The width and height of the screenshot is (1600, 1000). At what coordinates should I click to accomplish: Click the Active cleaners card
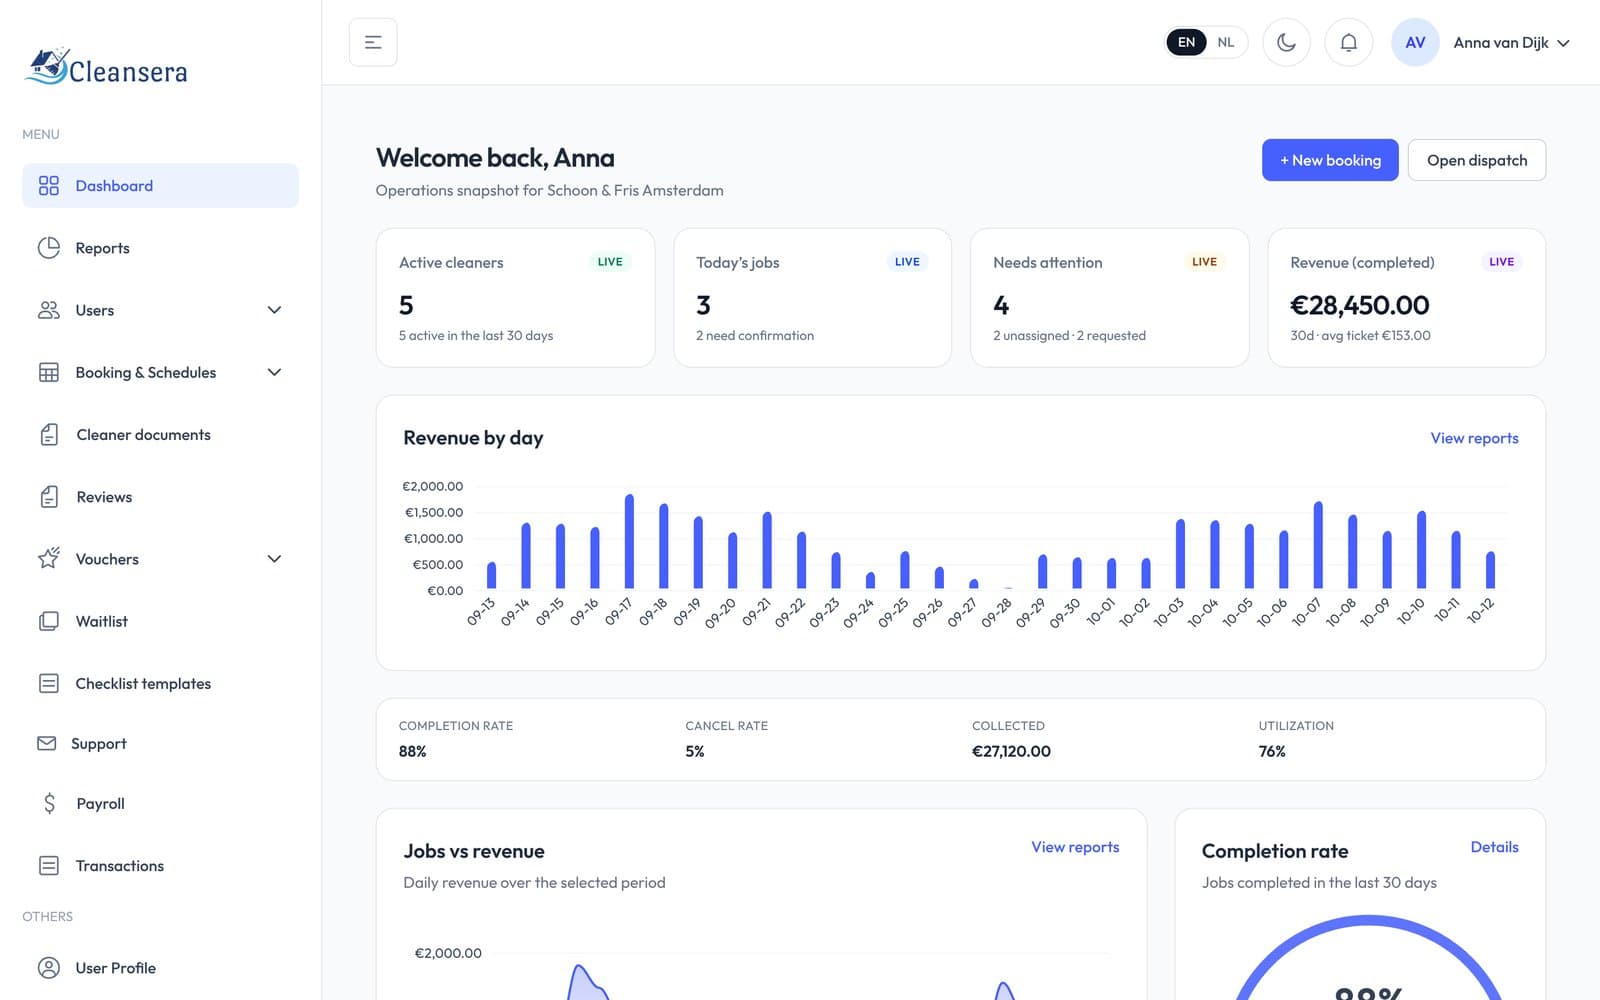click(515, 298)
